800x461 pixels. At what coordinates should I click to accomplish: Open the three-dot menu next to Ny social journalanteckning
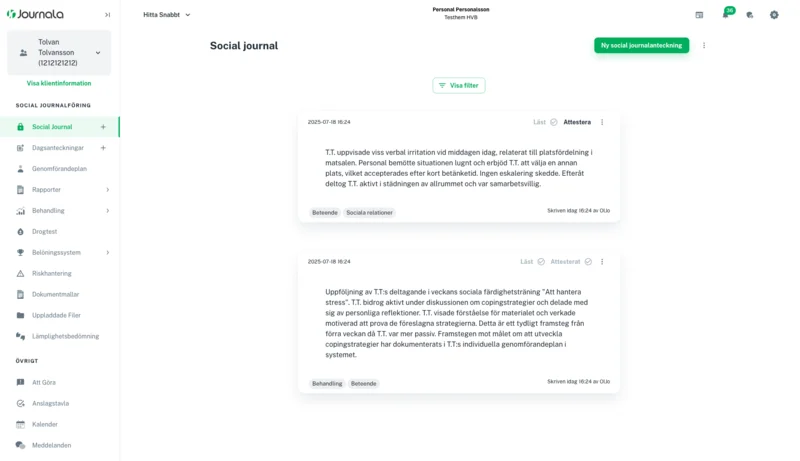pos(704,45)
